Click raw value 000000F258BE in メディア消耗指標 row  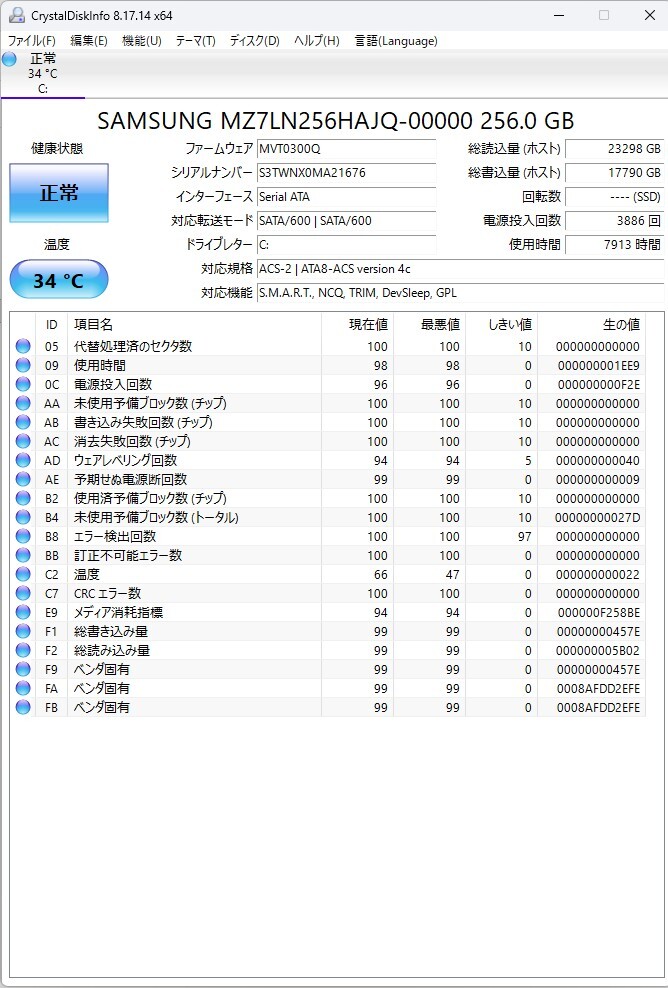[598, 612]
